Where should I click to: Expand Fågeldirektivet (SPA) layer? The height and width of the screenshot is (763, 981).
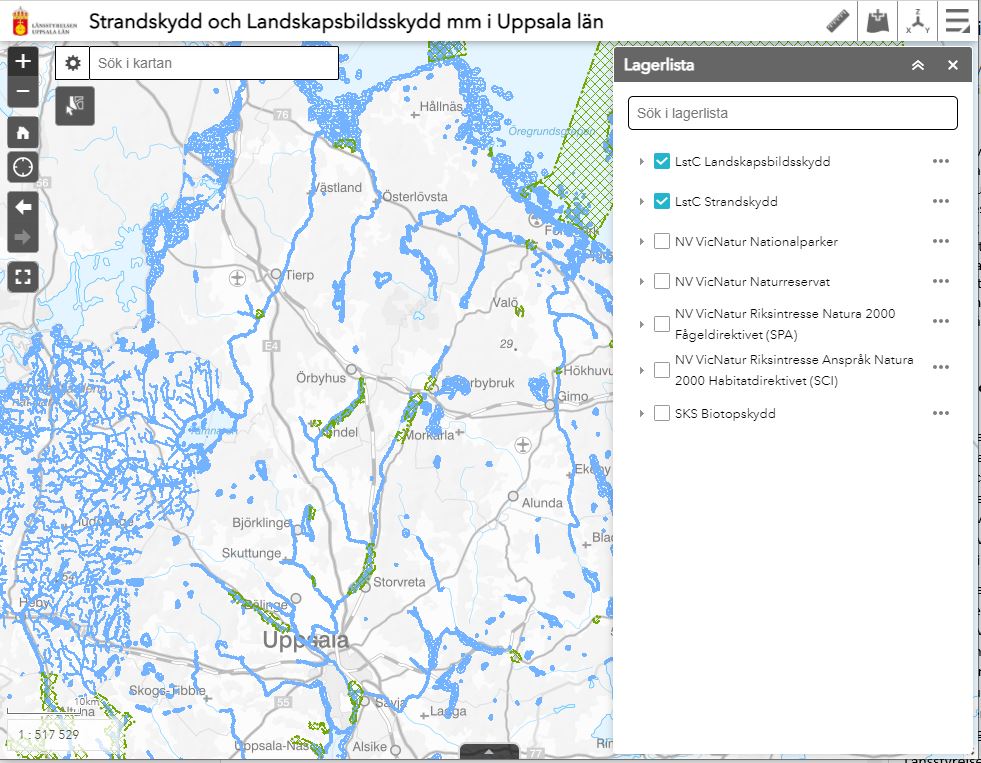641,324
